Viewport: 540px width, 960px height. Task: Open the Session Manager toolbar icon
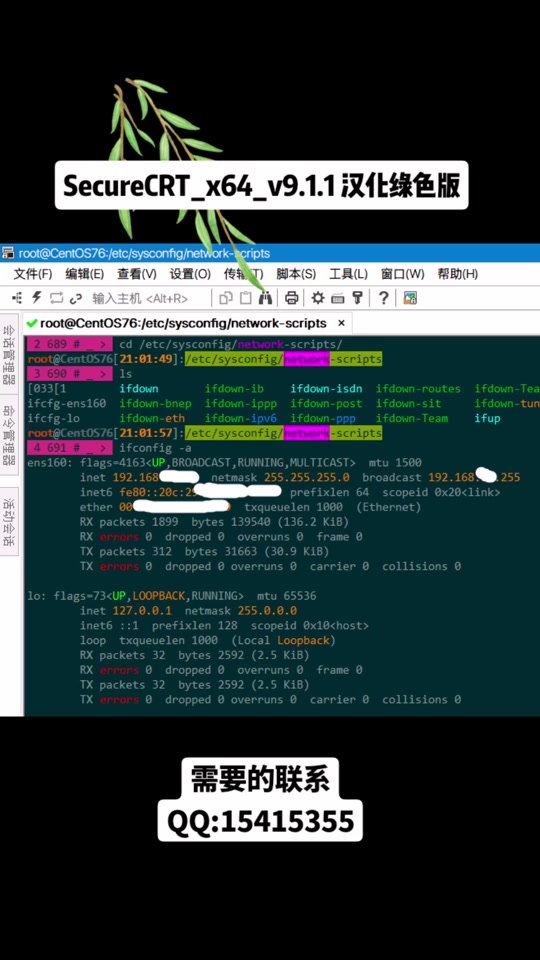[x=17, y=298]
